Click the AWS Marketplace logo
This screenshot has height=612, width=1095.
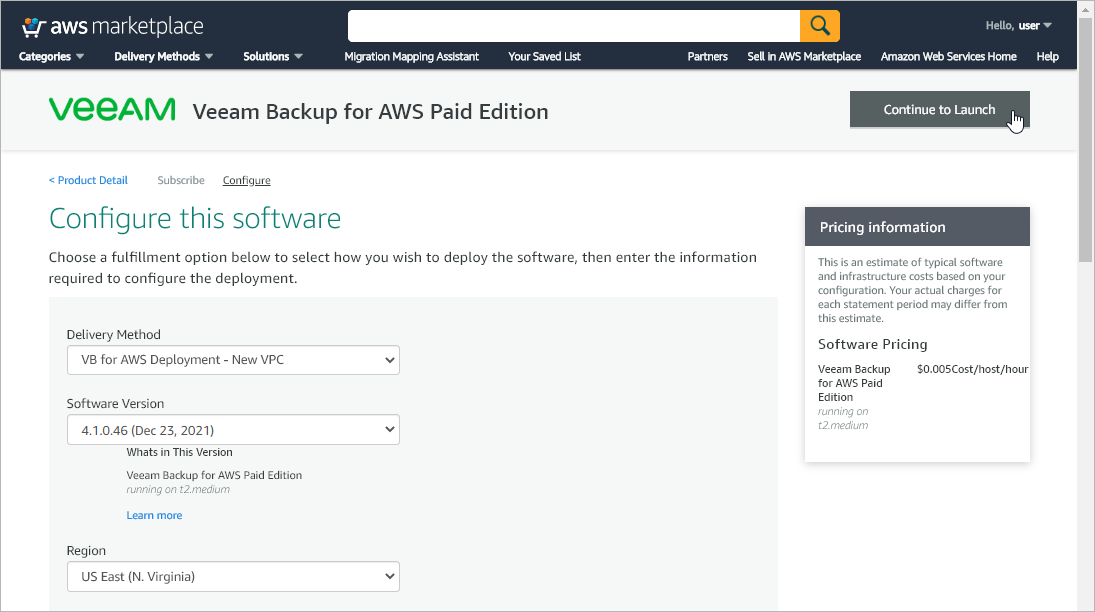pos(113,26)
